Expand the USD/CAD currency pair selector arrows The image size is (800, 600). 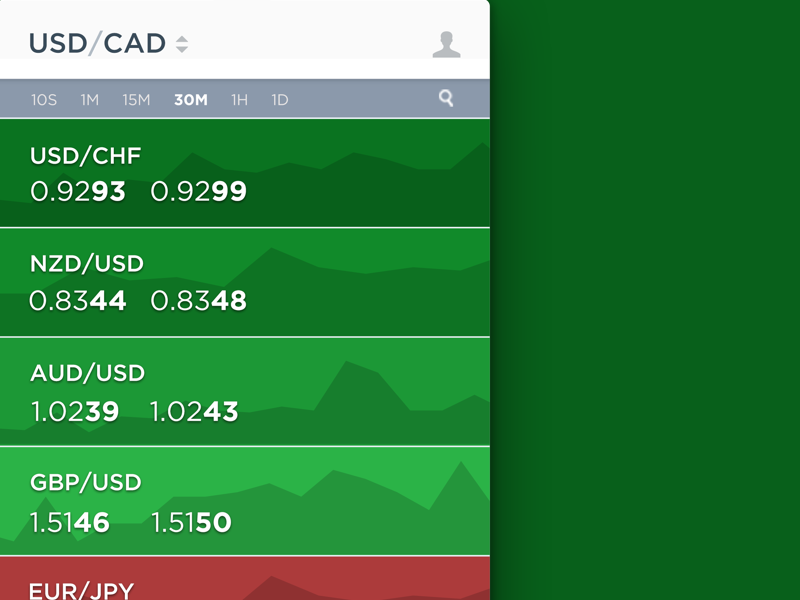coord(182,44)
